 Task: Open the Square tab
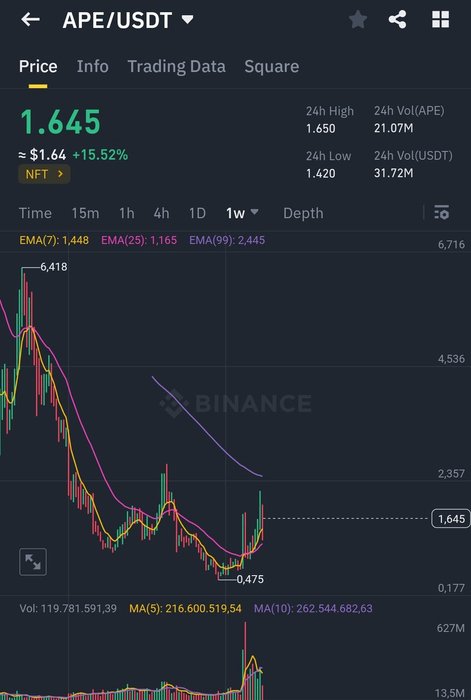pyautogui.click(x=271, y=67)
